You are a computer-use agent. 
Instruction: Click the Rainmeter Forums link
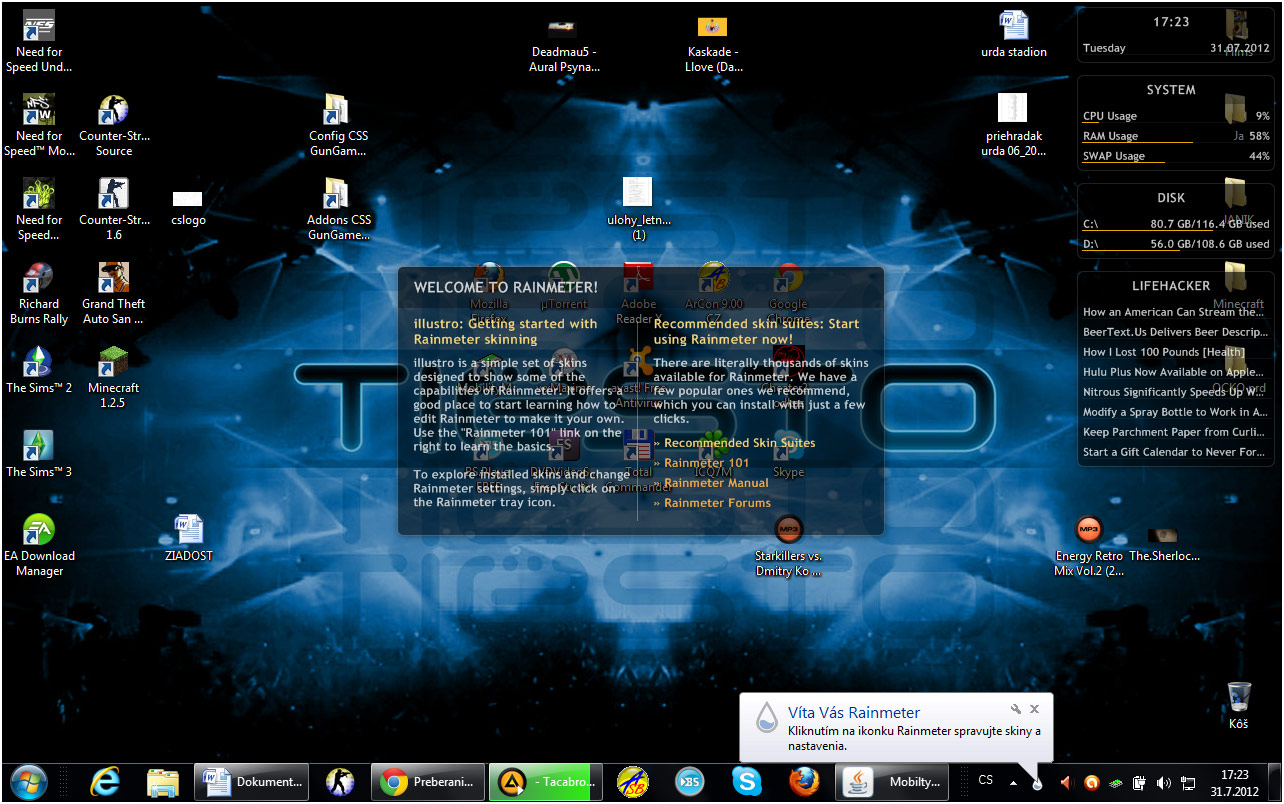coord(718,503)
